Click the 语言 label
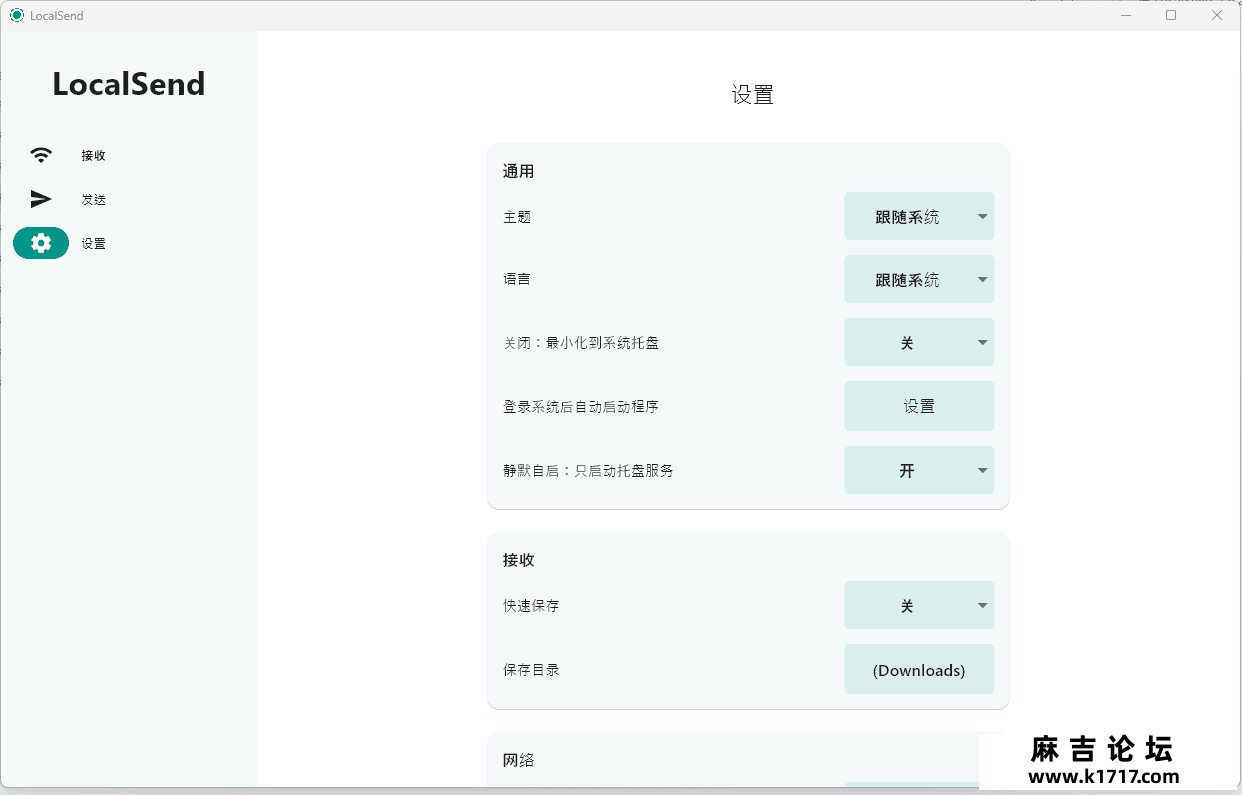 517,279
